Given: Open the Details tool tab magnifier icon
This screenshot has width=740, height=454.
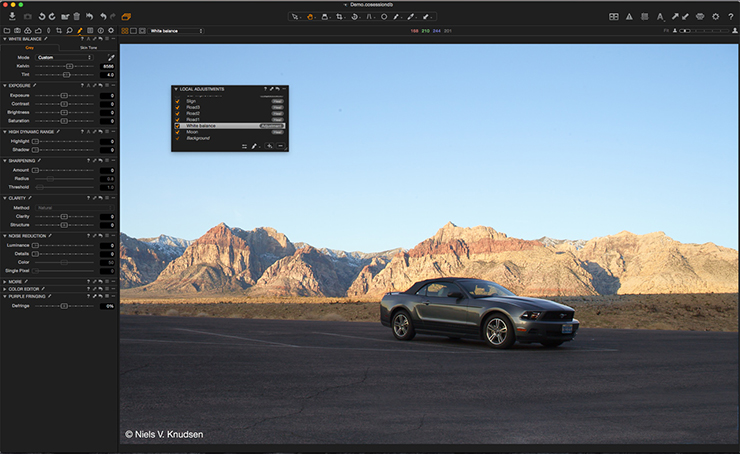Looking at the screenshot, I should pyautogui.click(x=69, y=31).
